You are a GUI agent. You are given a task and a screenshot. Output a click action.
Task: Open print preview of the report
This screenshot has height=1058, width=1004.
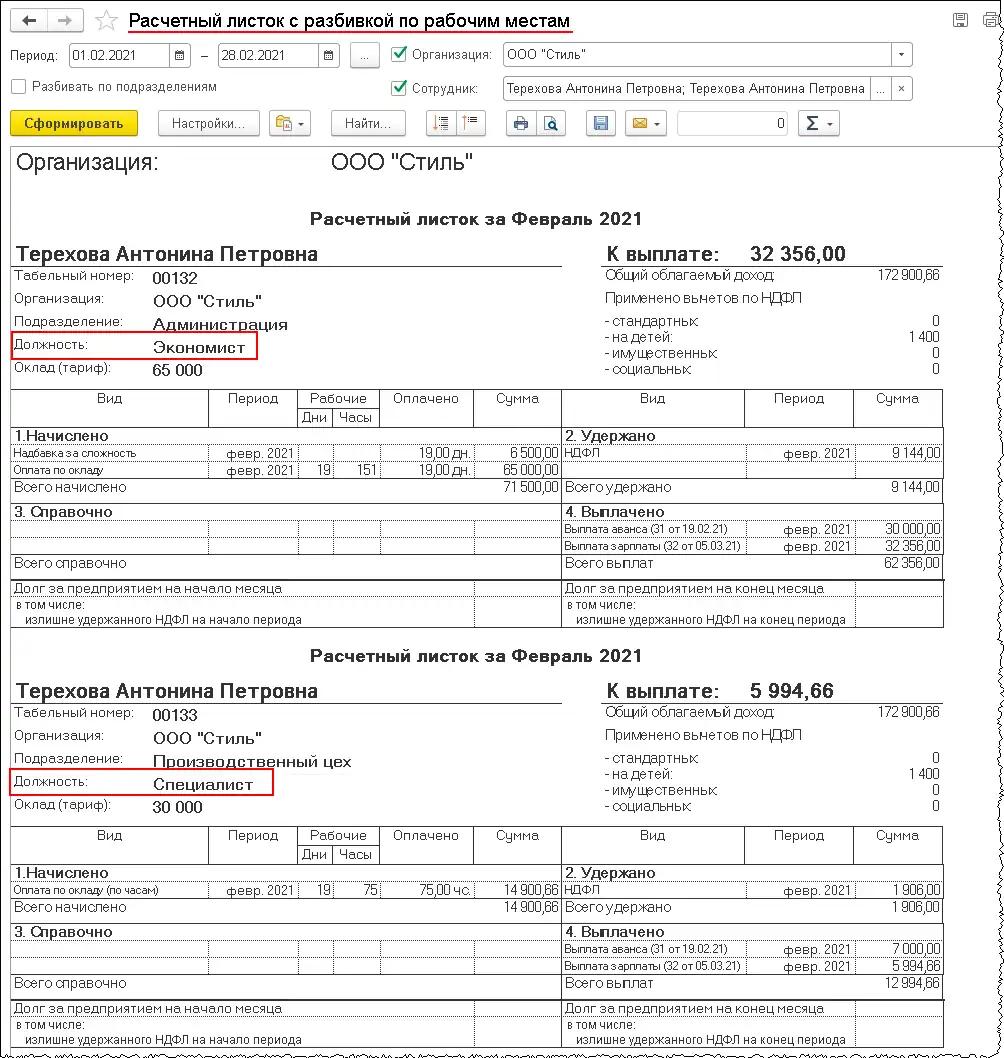[551, 123]
